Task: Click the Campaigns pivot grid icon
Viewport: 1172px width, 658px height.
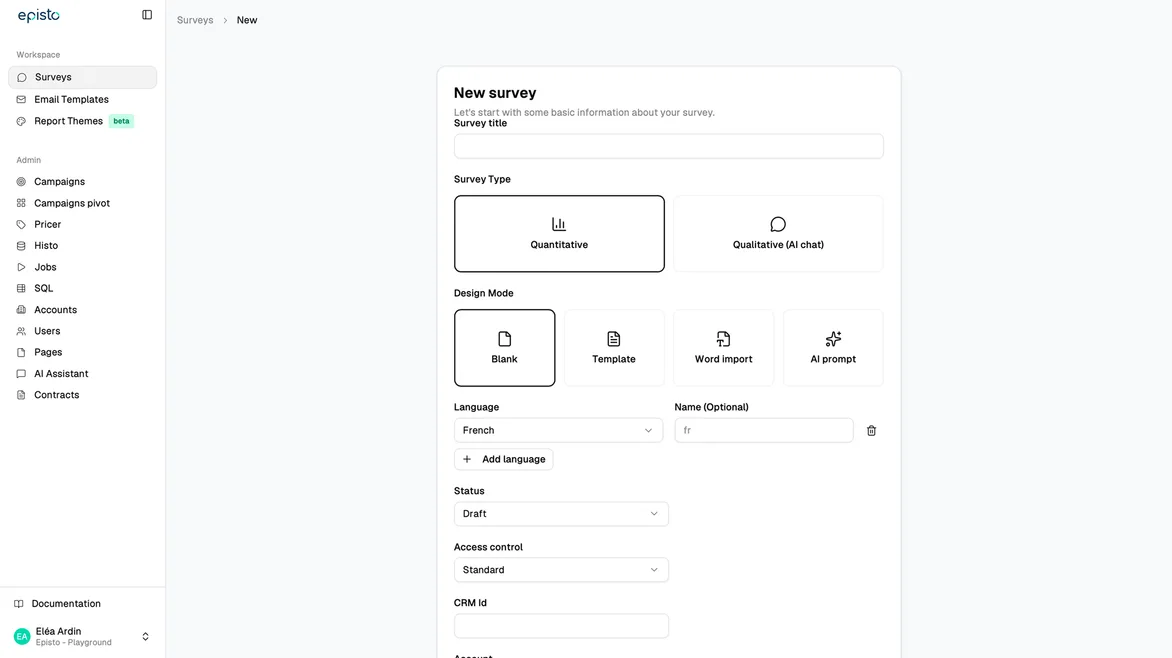Action: pos(21,203)
